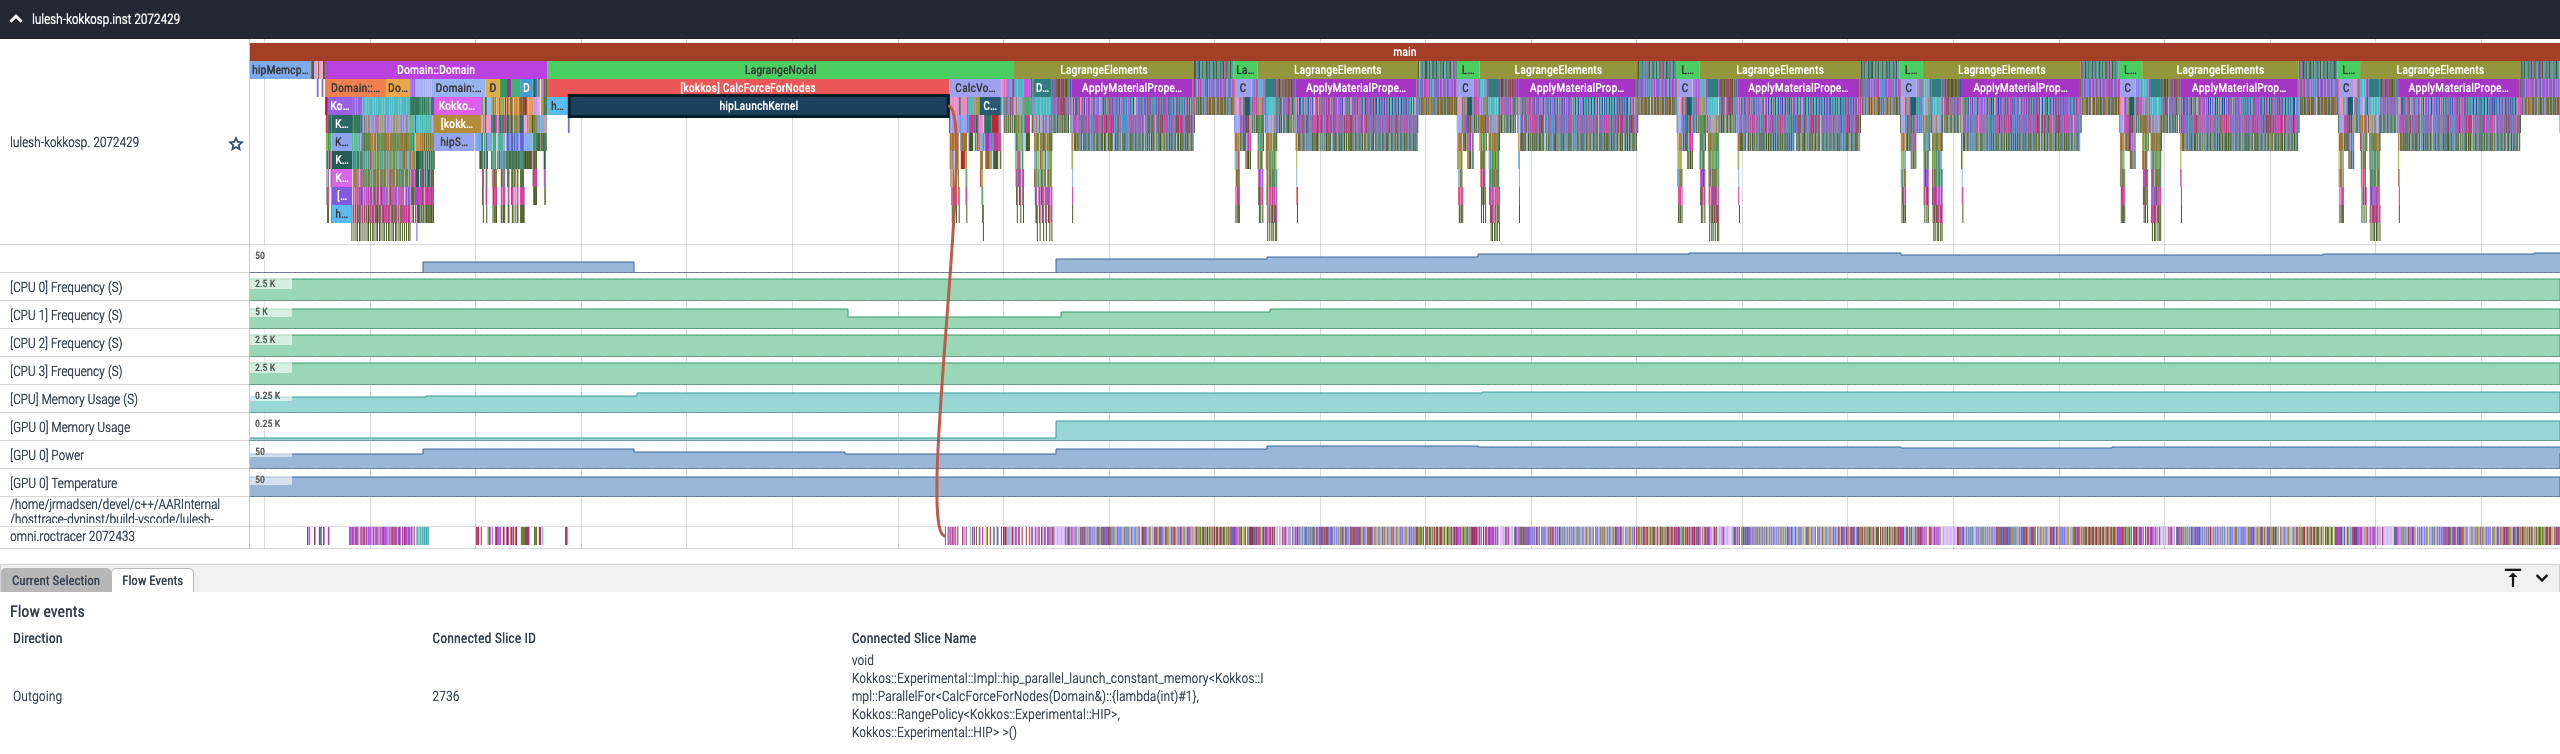This screenshot has height=754, width=2560.
Task: Click the Kokkos hip_parallel_launch connected slice name
Action: [x=1057, y=697]
